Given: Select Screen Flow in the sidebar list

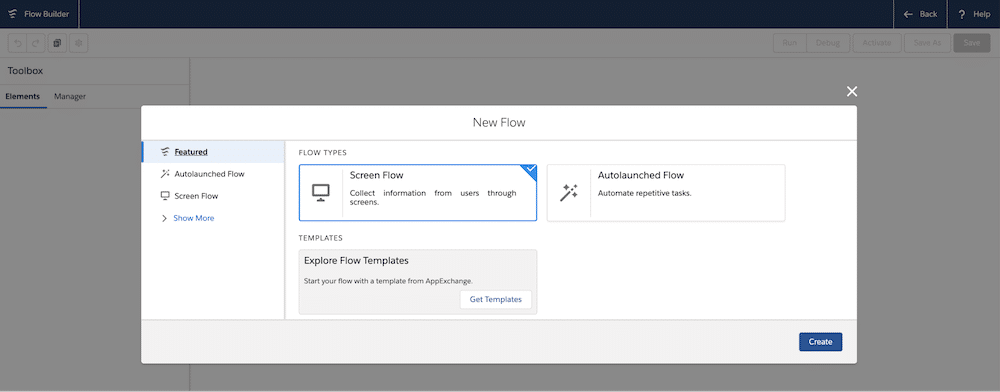Looking at the screenshot, I should [213, 196].
